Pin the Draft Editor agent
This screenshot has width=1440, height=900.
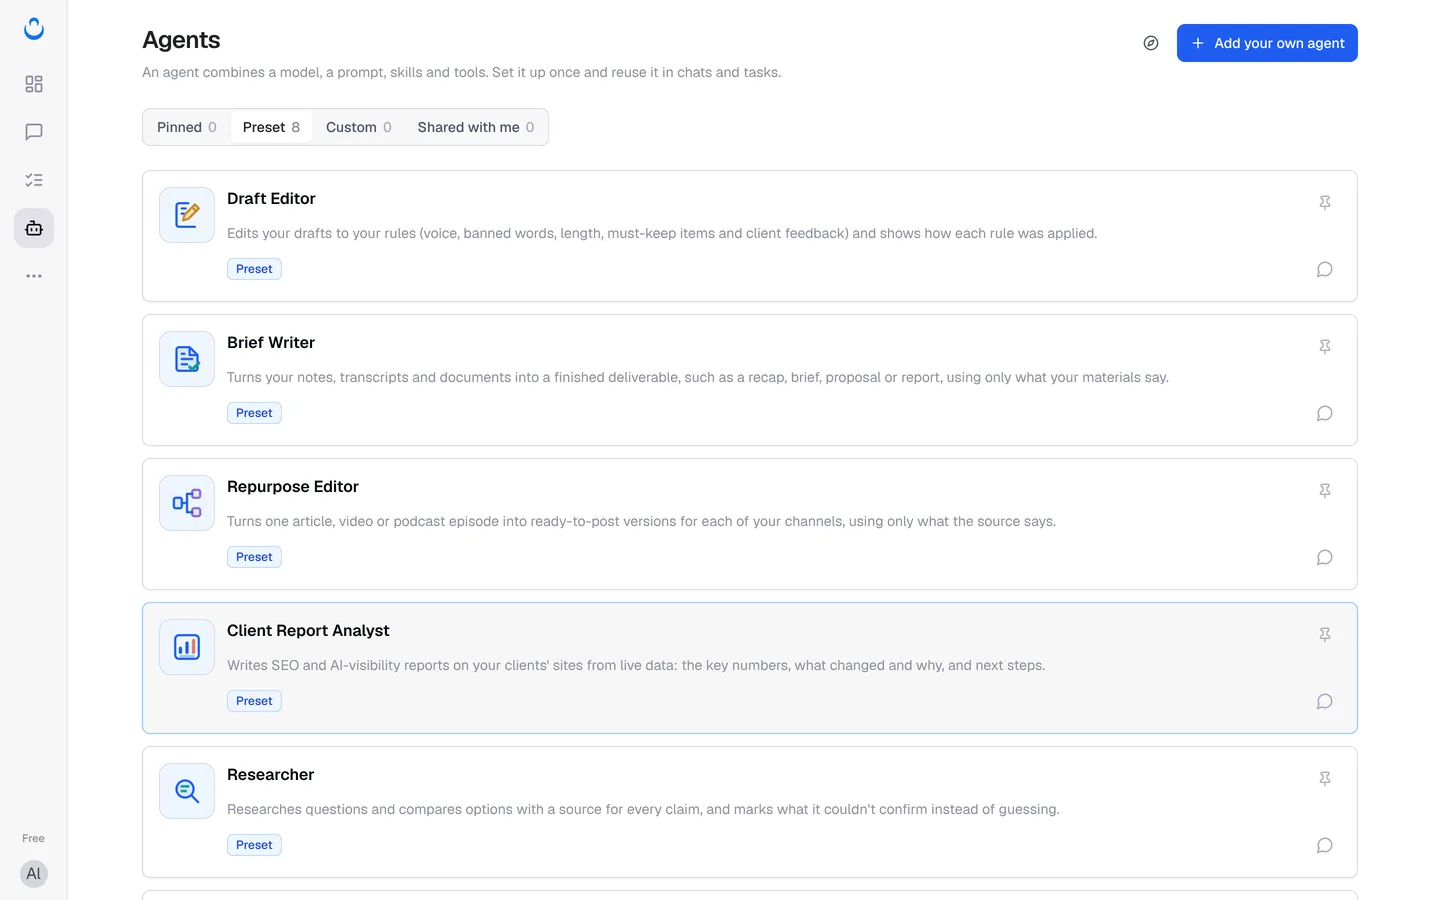point(1325,203)
